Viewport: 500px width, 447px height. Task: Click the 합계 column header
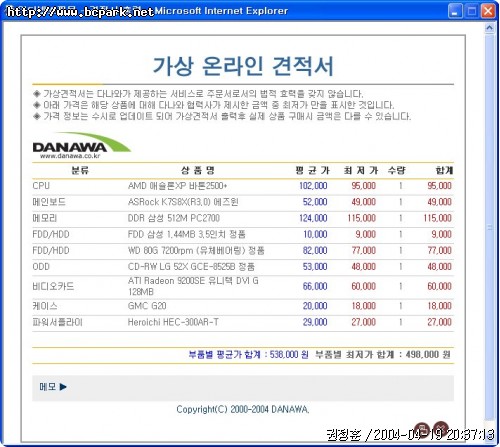(x=444, y=171)
